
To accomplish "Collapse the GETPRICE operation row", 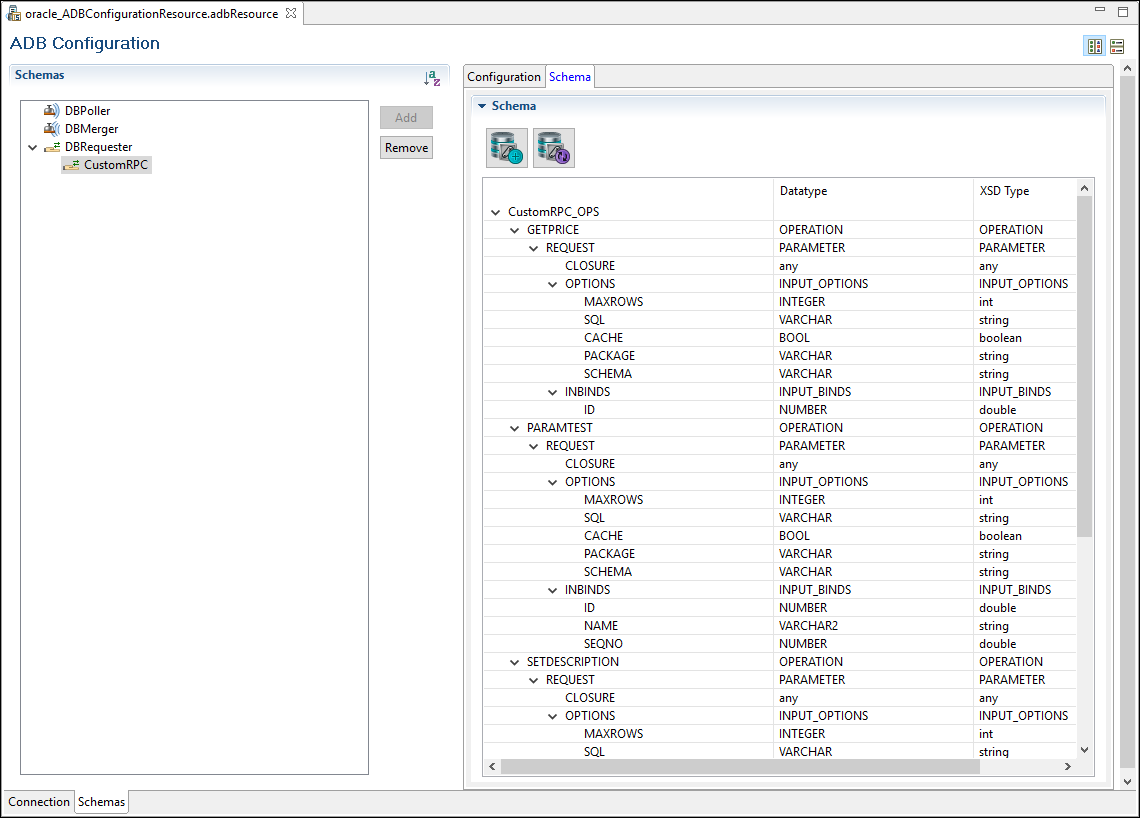I will 515,230.
